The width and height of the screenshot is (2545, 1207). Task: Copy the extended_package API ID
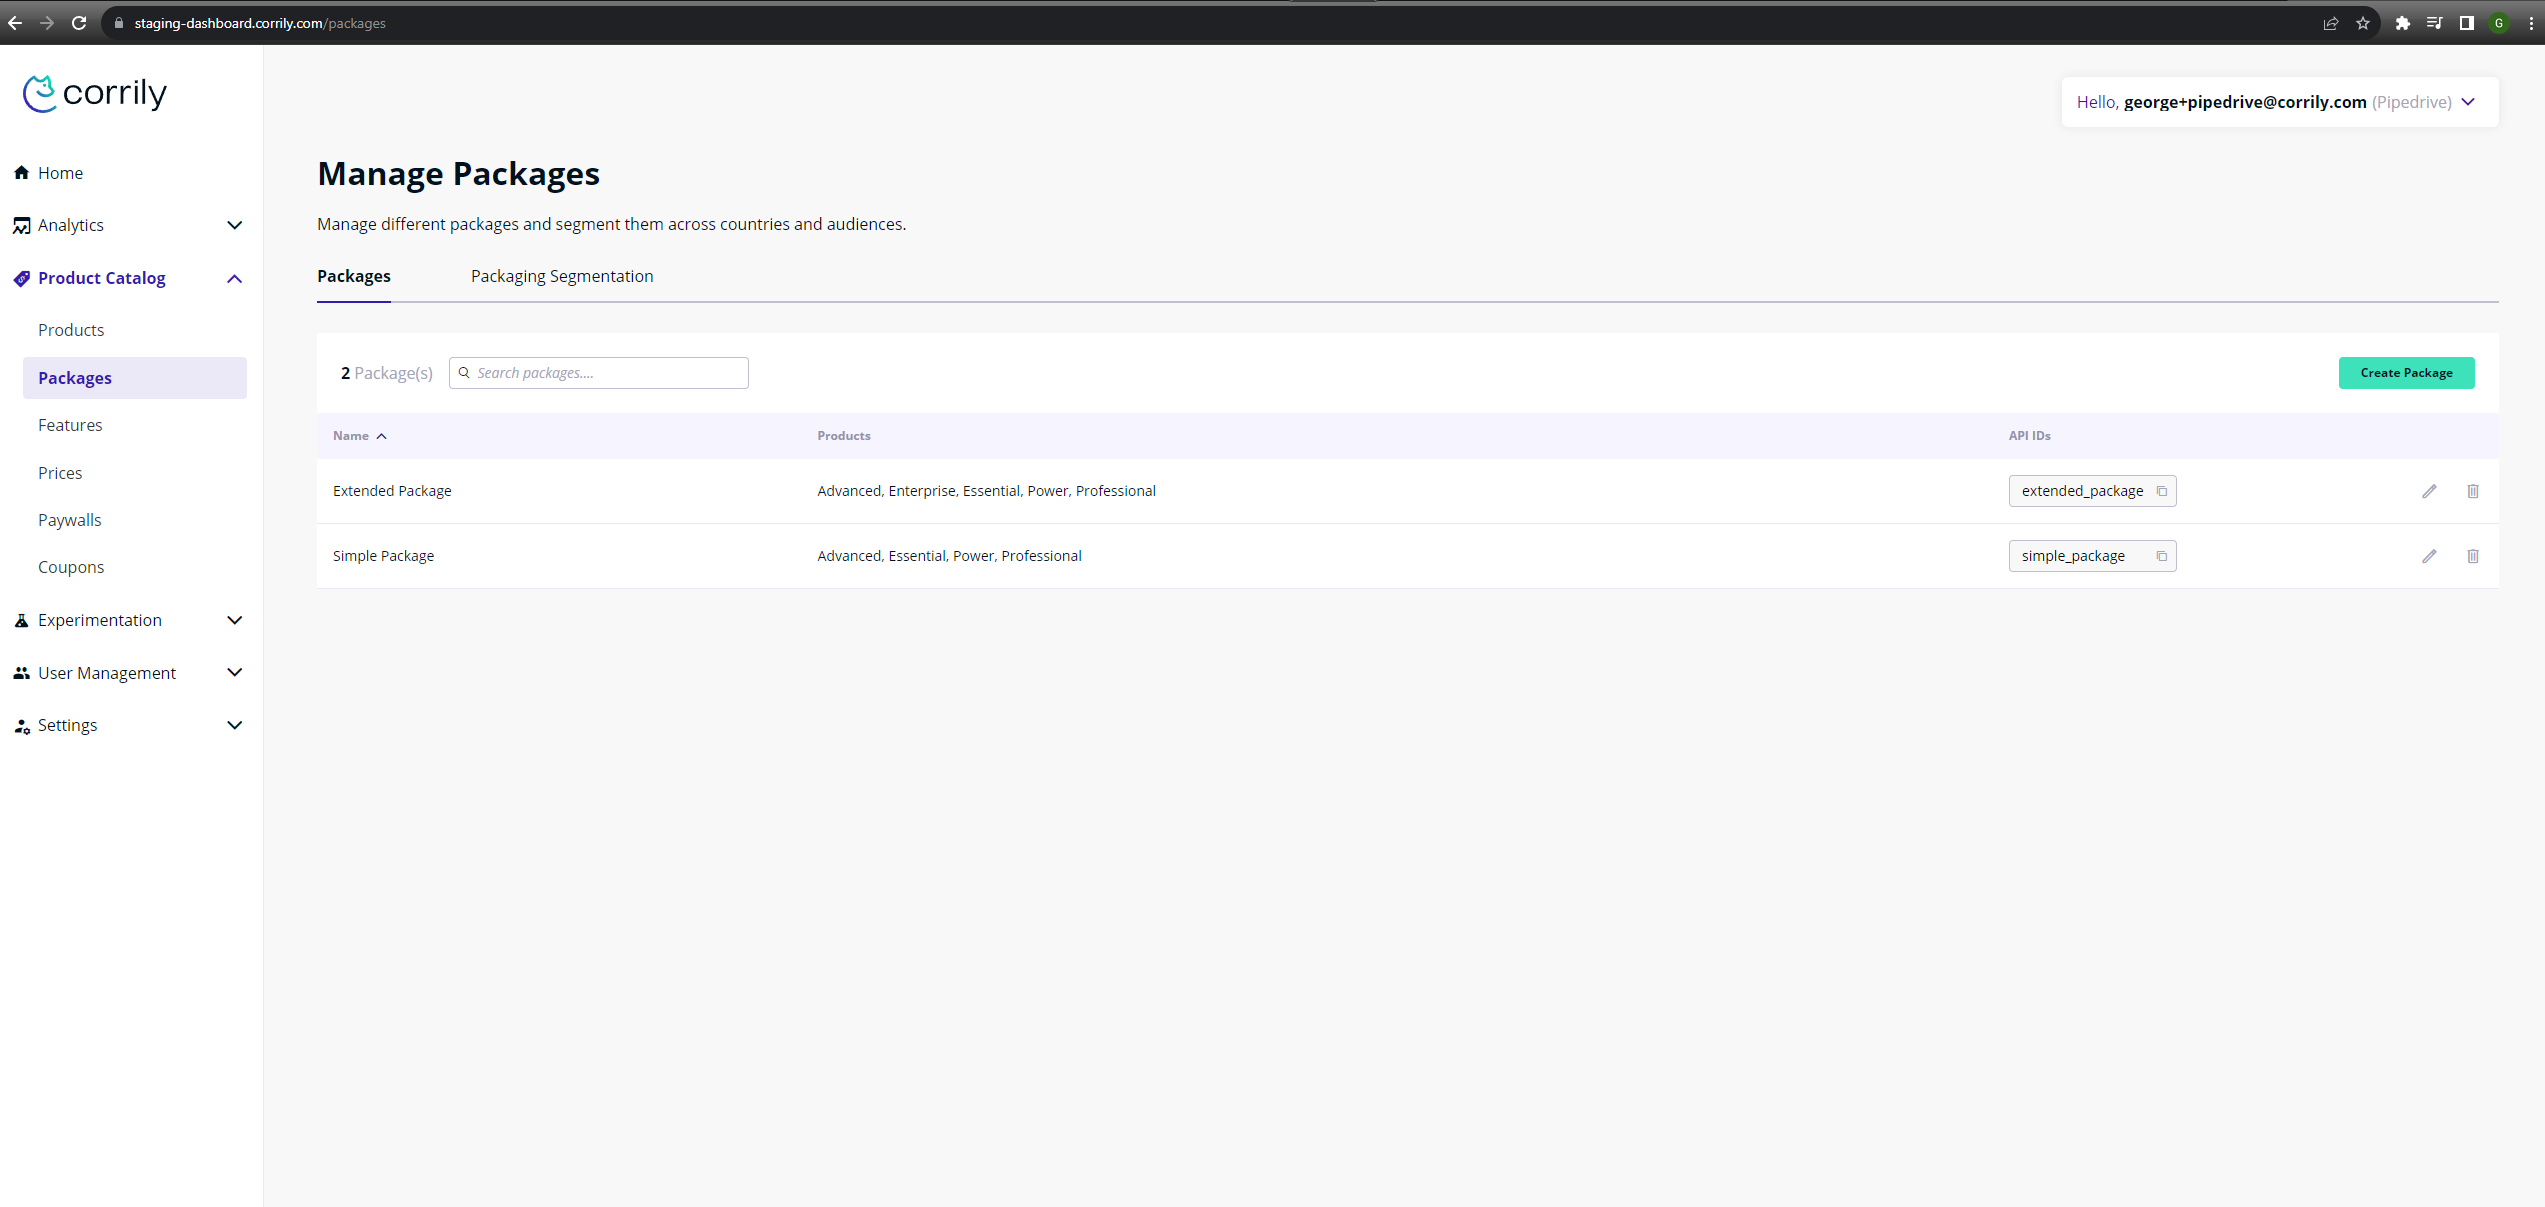[x=2161, y=491]
